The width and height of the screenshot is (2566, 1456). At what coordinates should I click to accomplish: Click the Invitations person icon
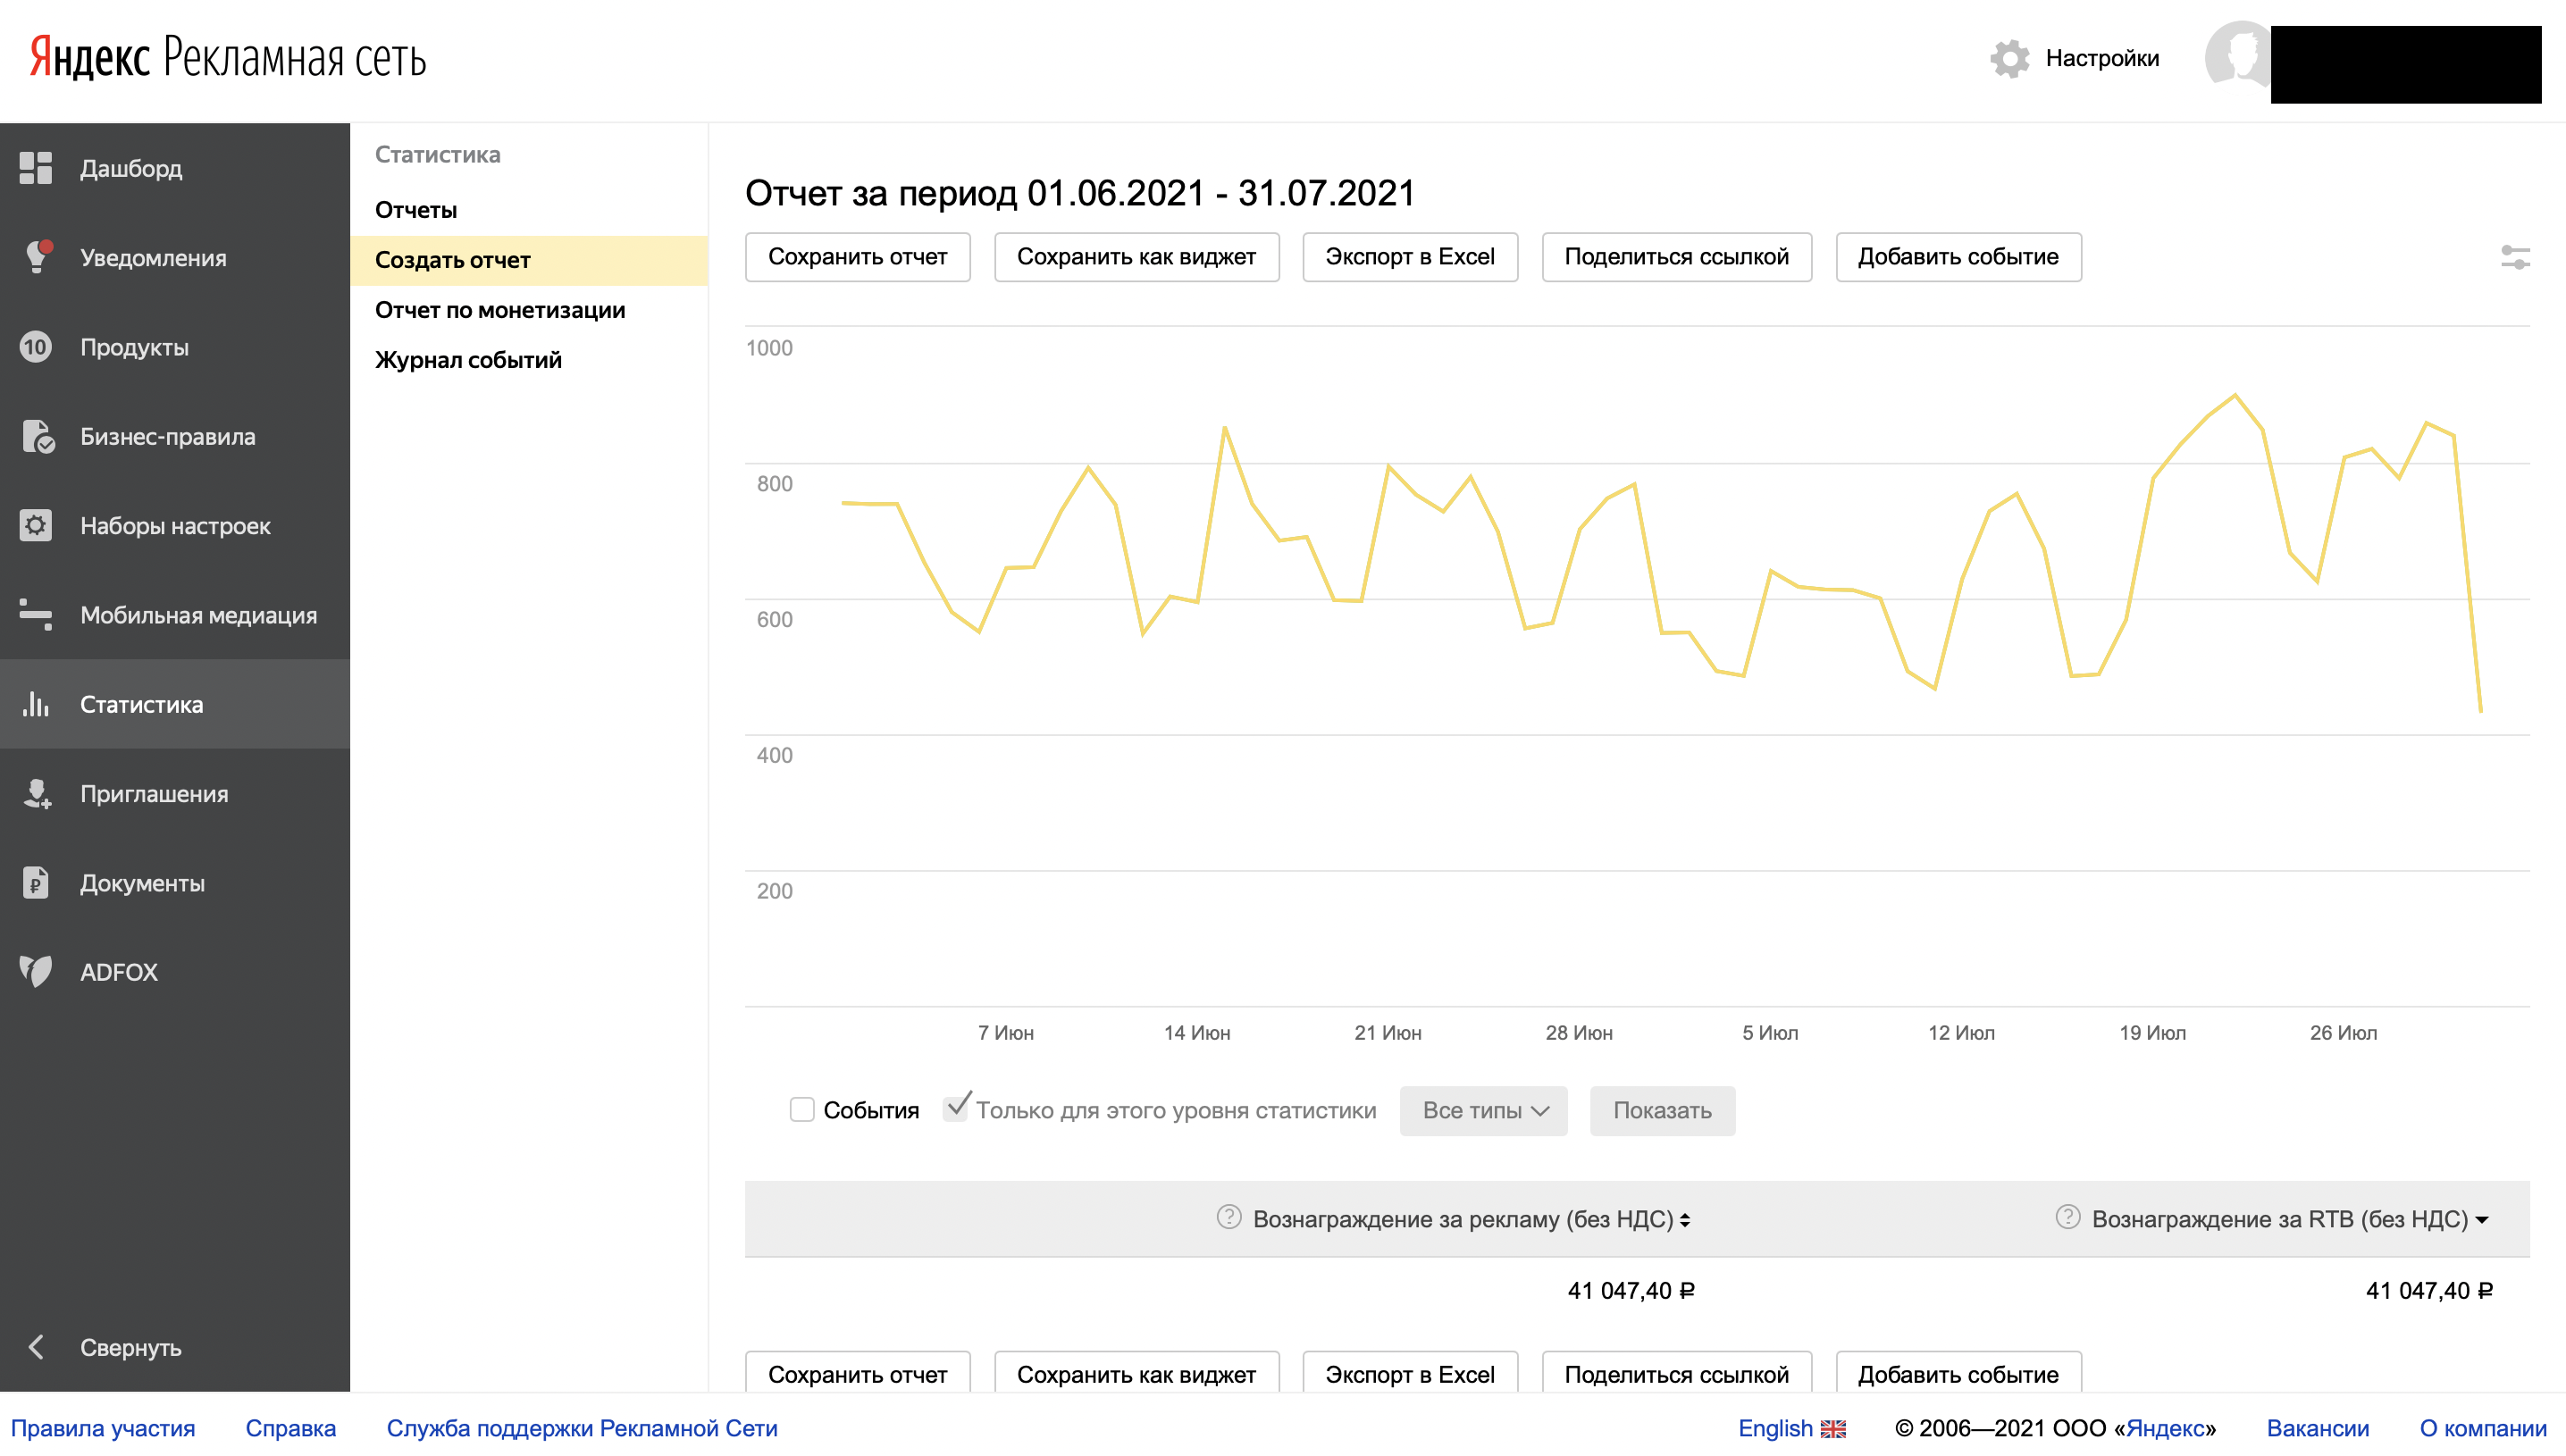pos(37,793)
